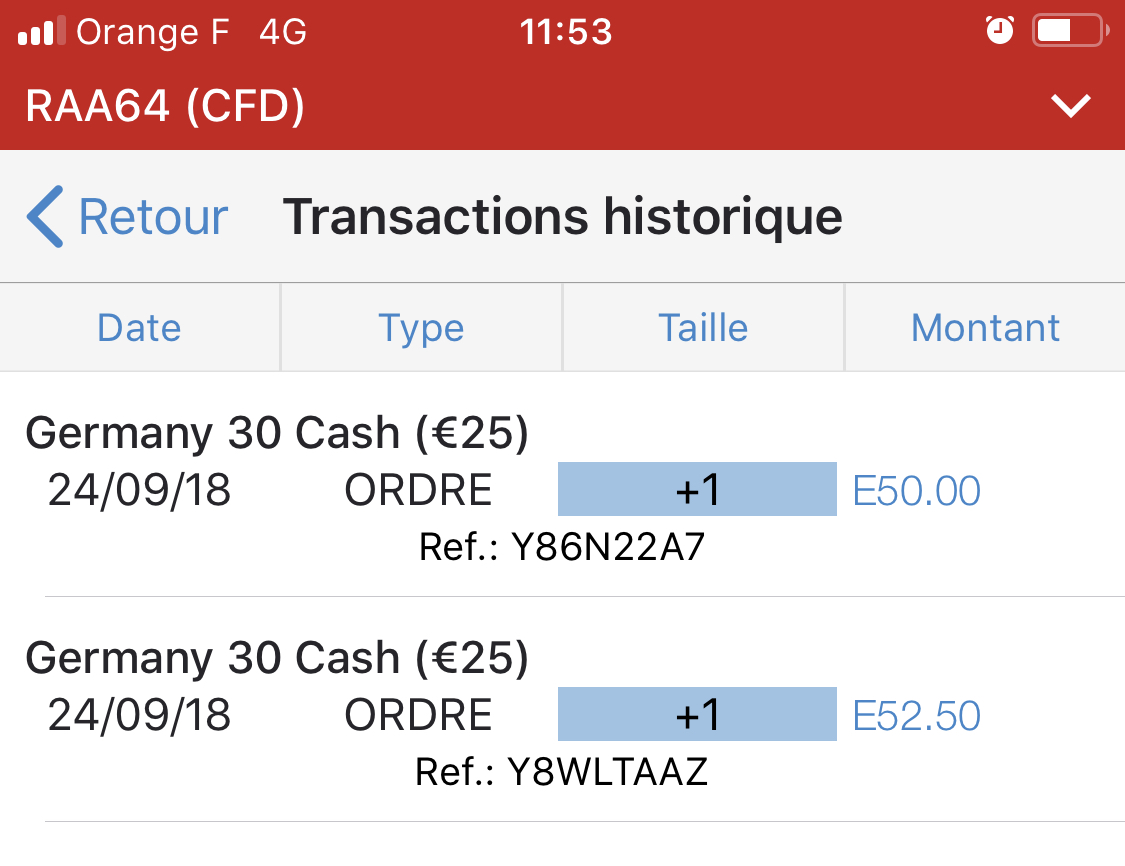
Task: Go back with the Retour link
Action: [x=153, y=217]
